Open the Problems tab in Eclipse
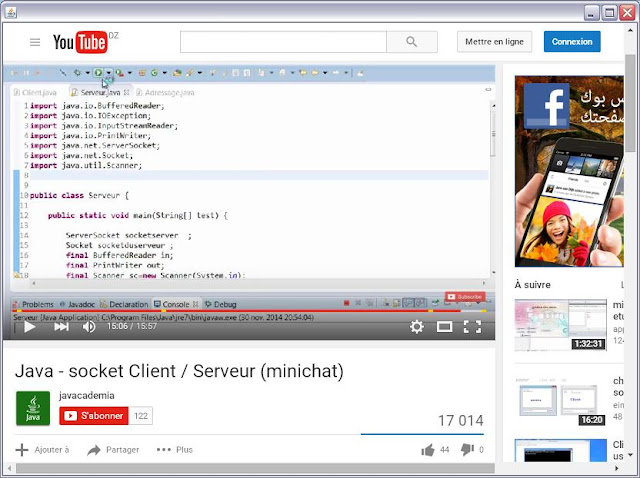 pos(33,304)
